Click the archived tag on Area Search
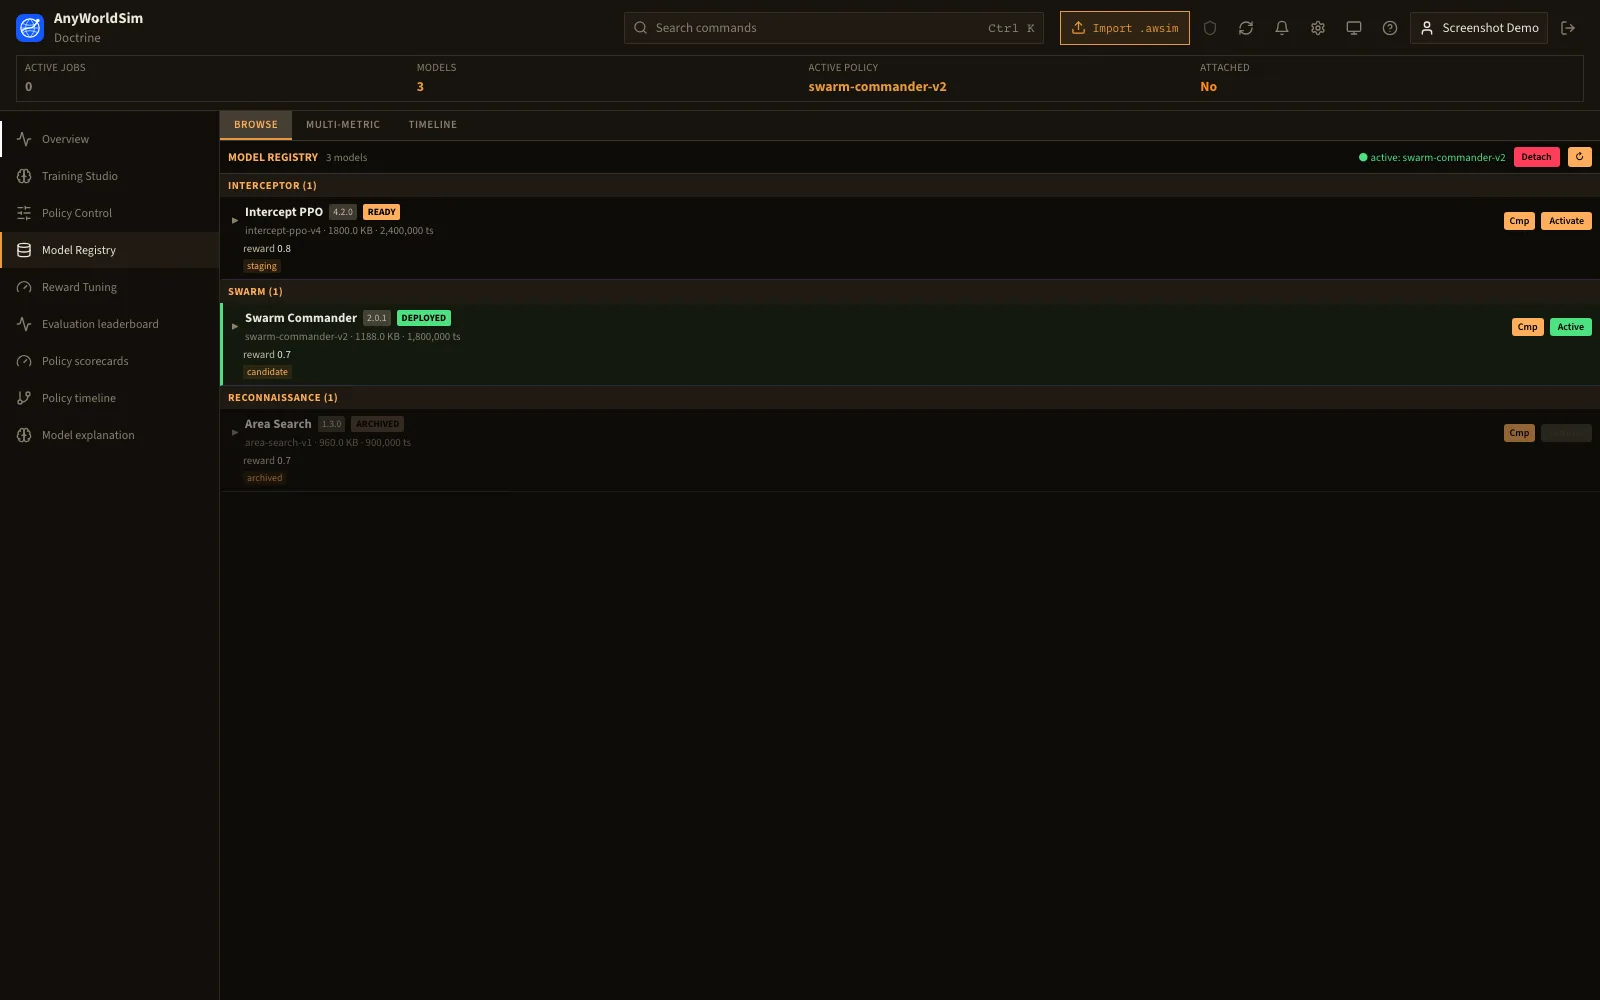The image size is (1600, 1000). coord(265,478)
